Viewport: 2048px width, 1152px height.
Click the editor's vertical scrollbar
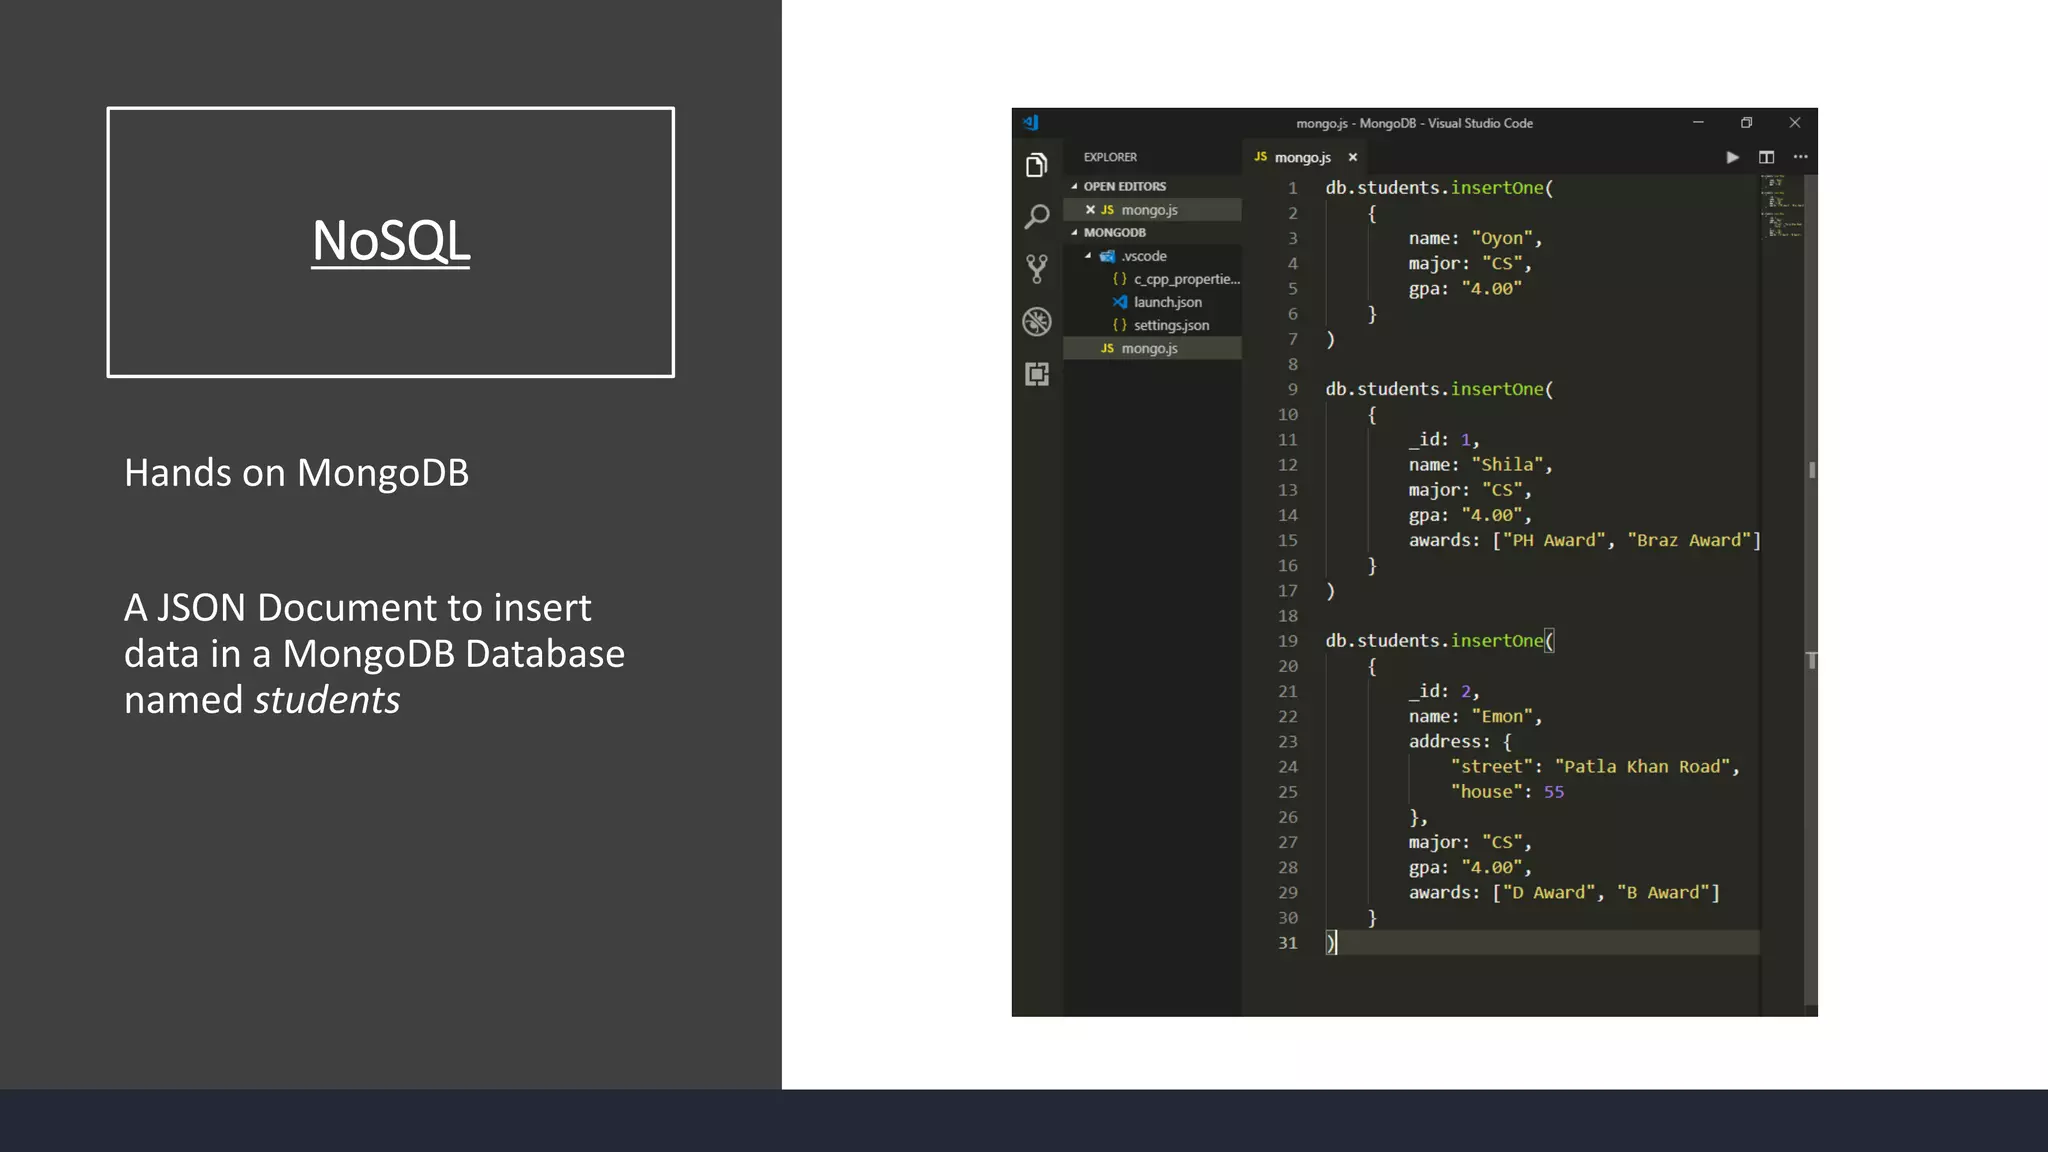click(x=1811, y=560)
